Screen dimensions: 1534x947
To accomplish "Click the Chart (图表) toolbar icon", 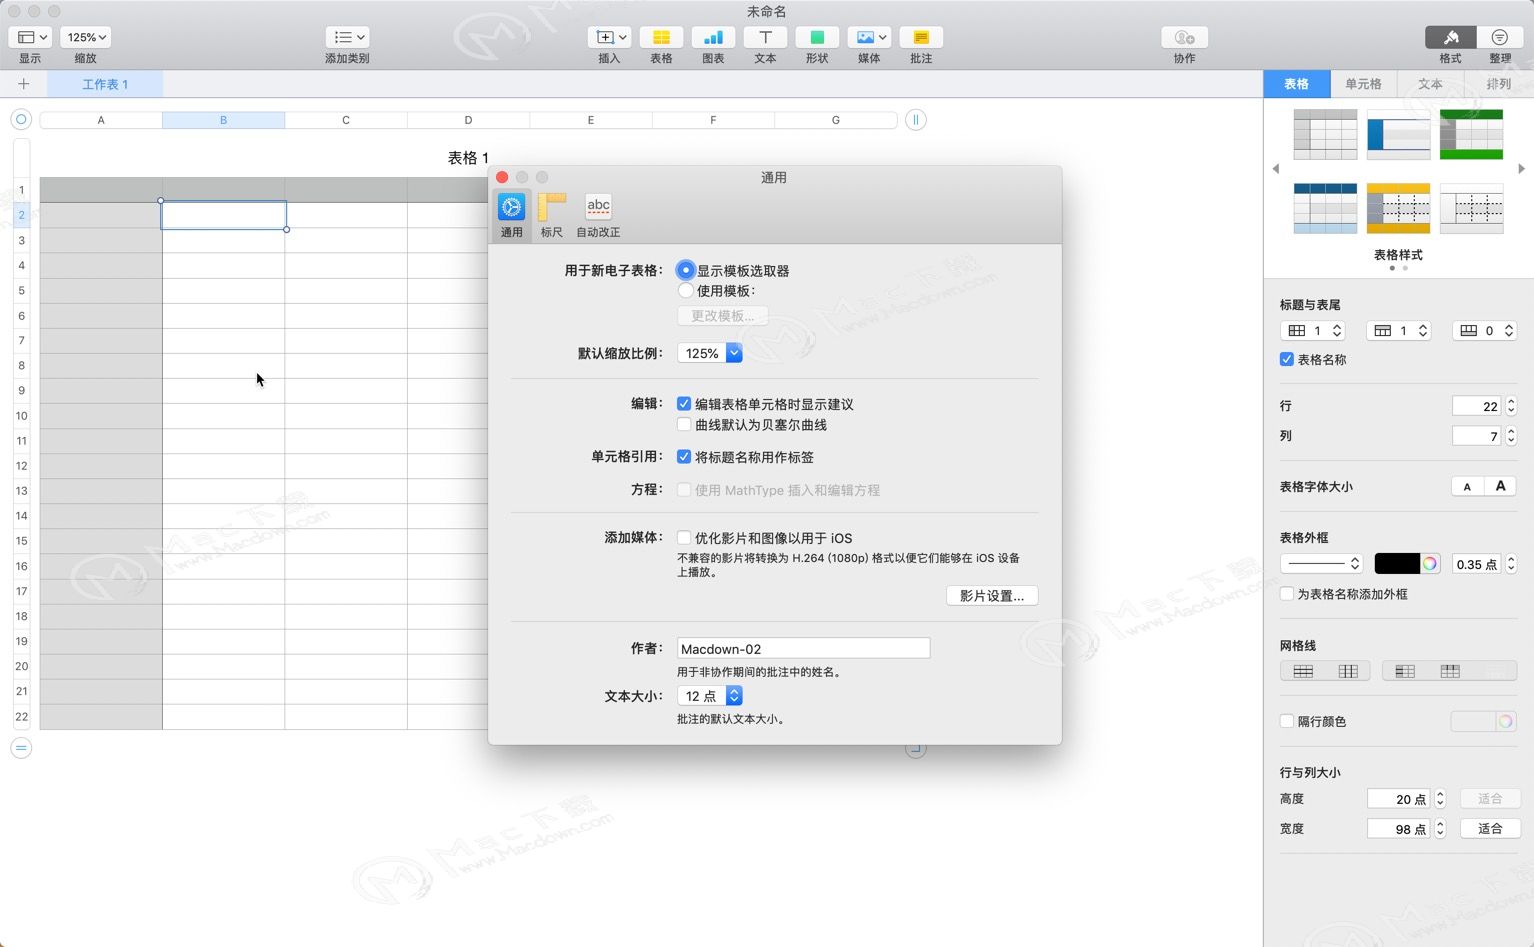I will point(713,38).
